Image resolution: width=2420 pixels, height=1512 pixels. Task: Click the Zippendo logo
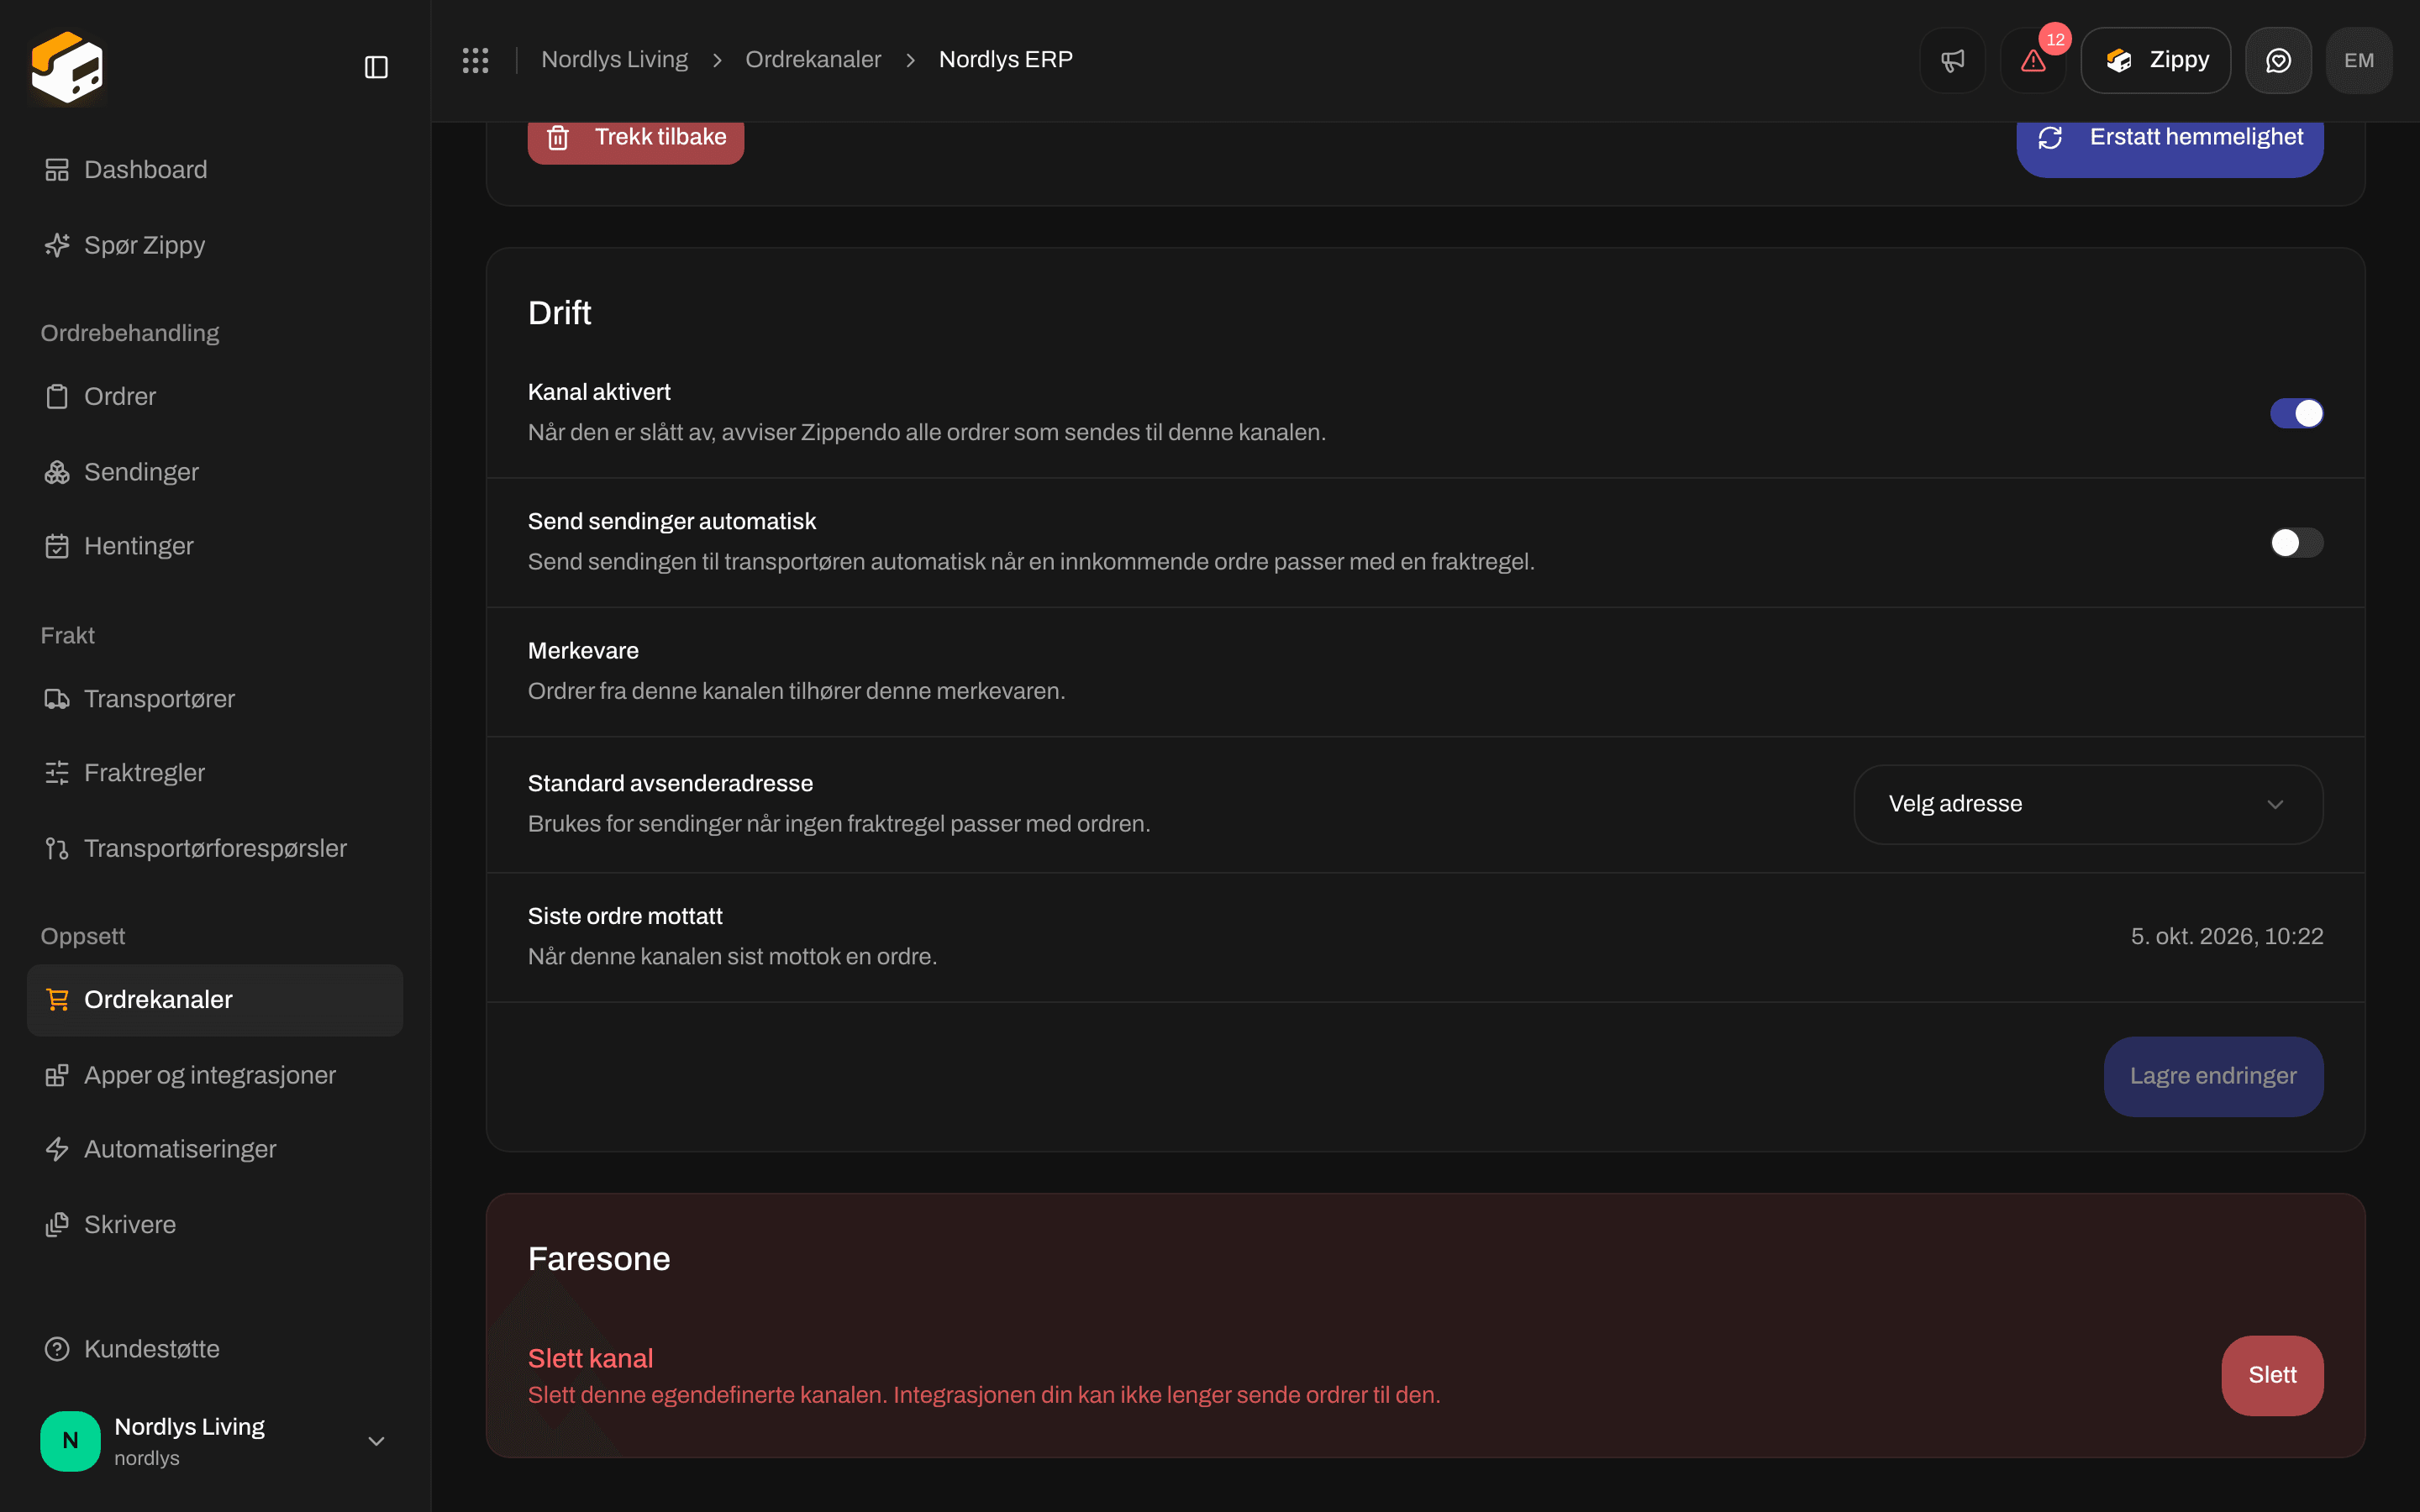pos(67,67)
